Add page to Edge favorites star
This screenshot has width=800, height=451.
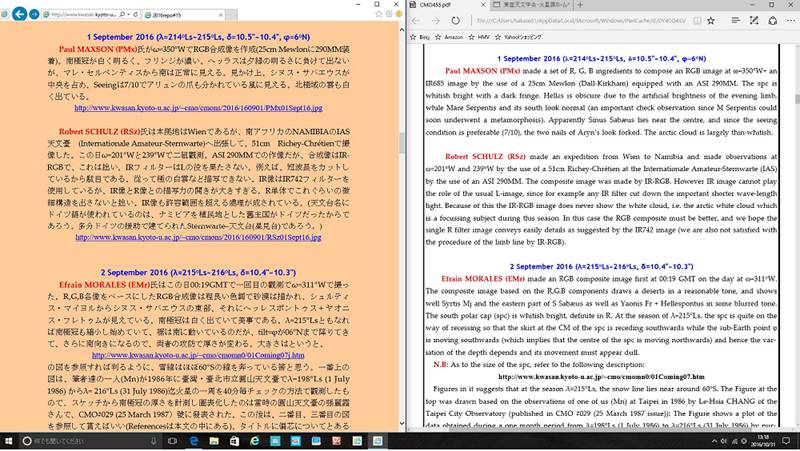click(711, 21)
